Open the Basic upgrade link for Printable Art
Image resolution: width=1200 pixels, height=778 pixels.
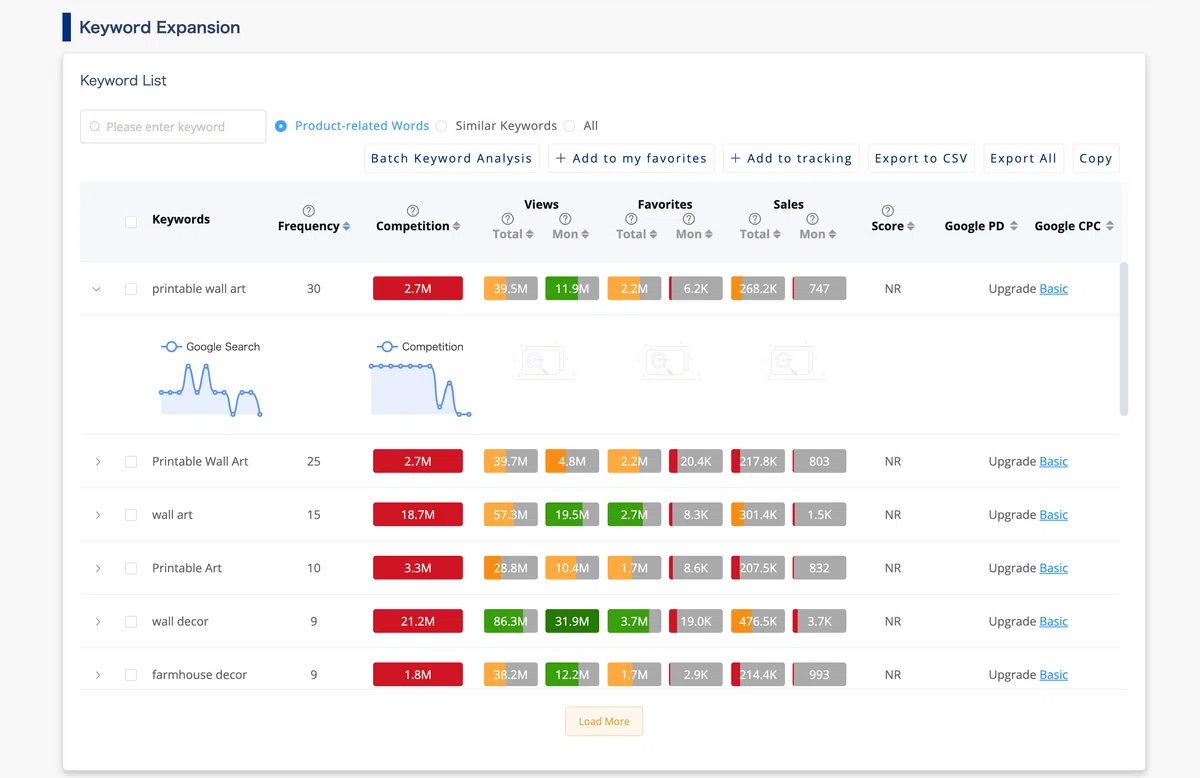point(1053,568)
